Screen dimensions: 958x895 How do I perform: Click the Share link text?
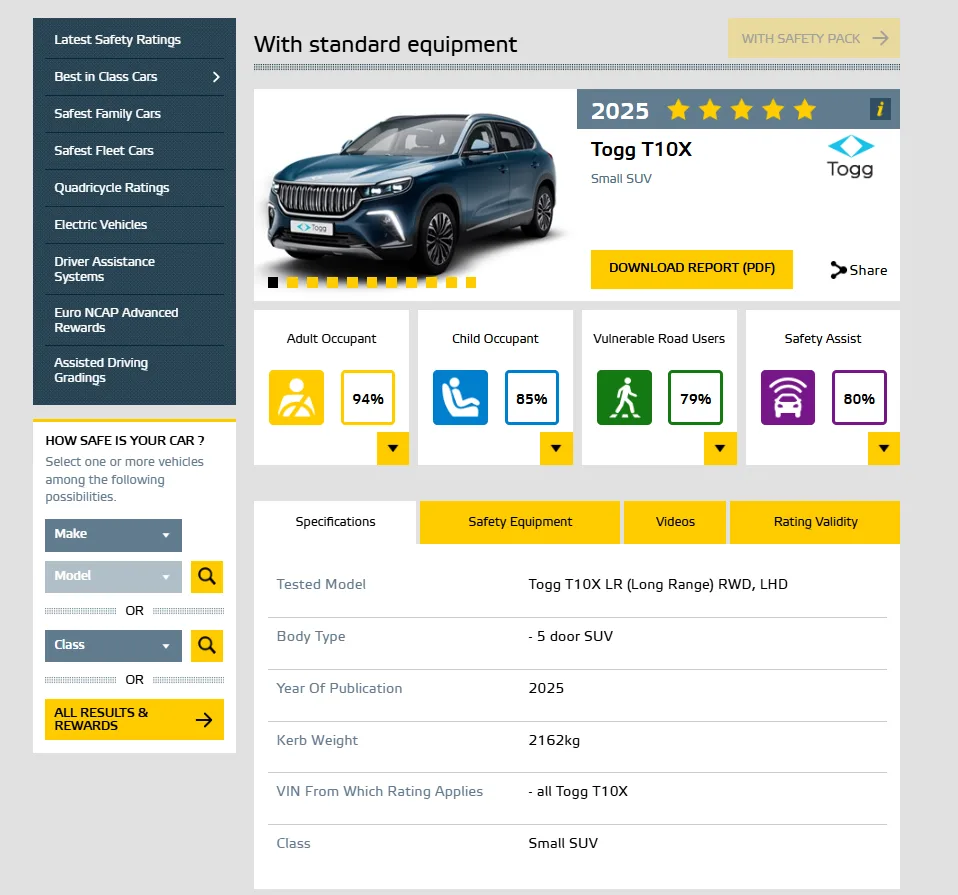coord(868,270)
